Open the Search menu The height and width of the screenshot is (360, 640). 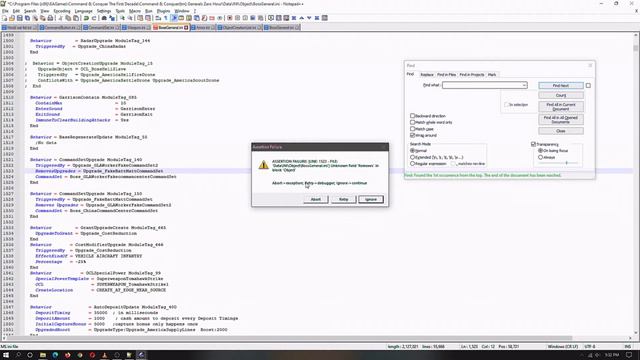(30, 11)
